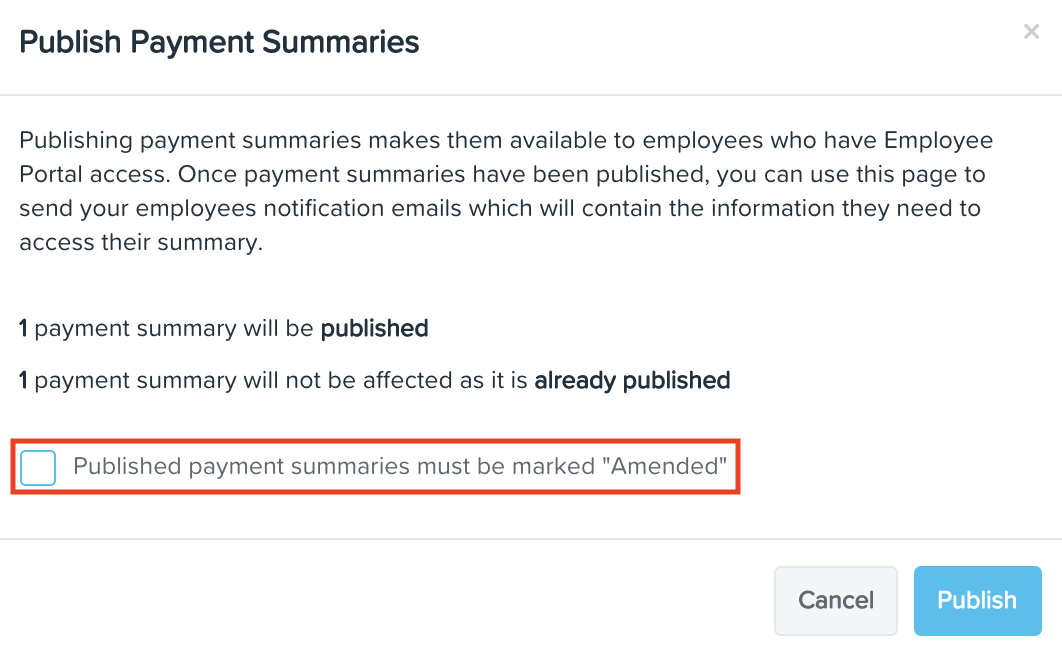Check 'Published payment summaries must be marked Amended'
This screenshot has width=1062, height=658.
point(37,466)
